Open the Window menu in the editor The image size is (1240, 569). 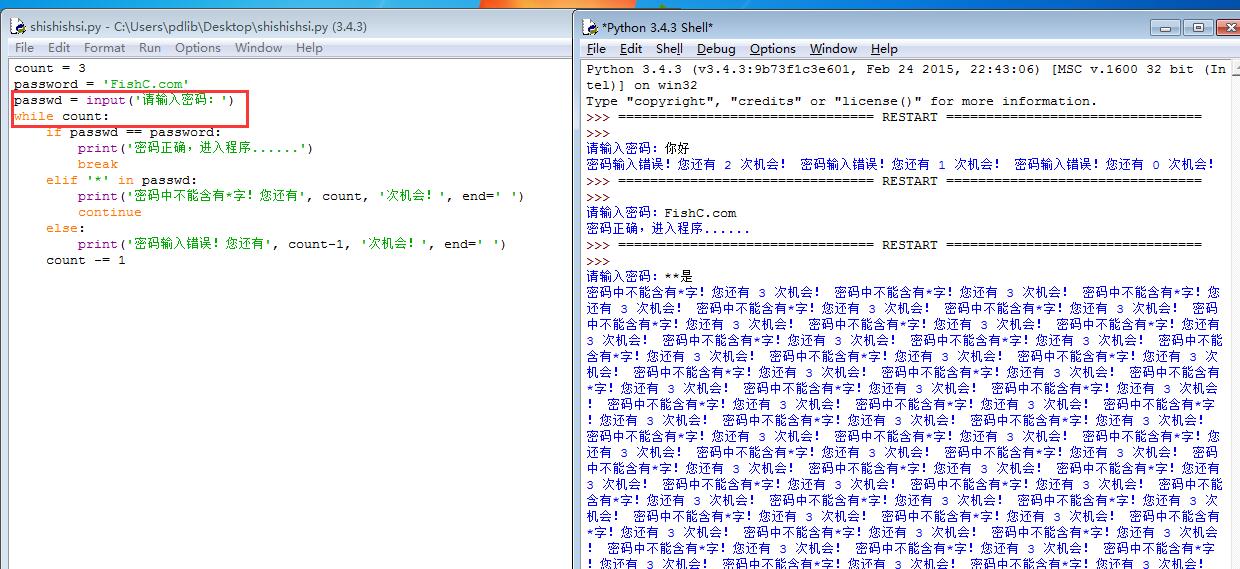tap(258, 47)
